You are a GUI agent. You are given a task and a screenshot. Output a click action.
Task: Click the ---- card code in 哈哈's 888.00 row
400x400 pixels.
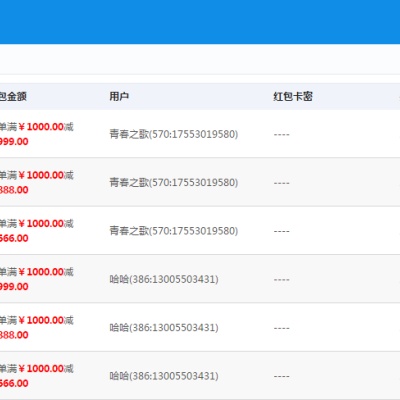tap(282, 328)
